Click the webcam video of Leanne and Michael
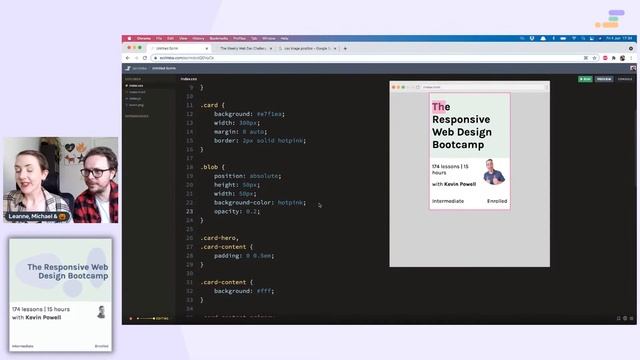This screenshot has width=640, height=360. [x=61, y=180]
